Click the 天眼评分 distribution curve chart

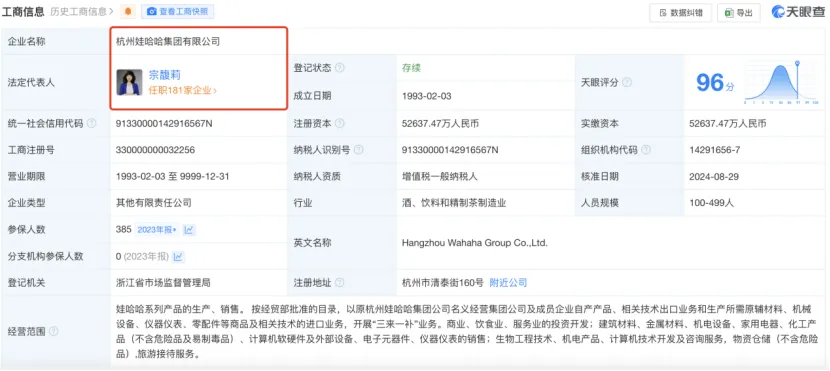[x=781, y=82]
